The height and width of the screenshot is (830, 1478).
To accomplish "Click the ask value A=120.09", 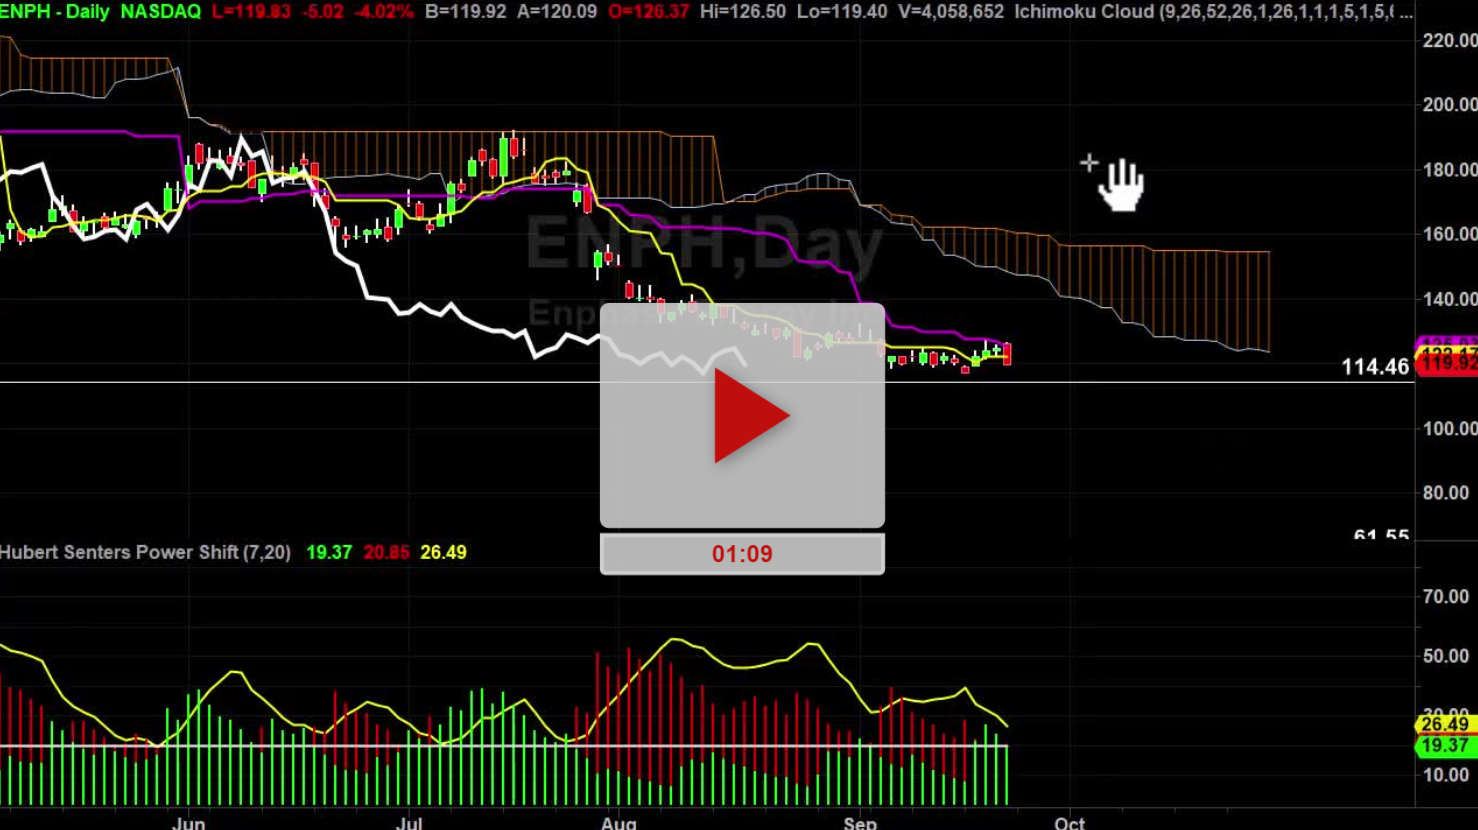I will point(559,12).
